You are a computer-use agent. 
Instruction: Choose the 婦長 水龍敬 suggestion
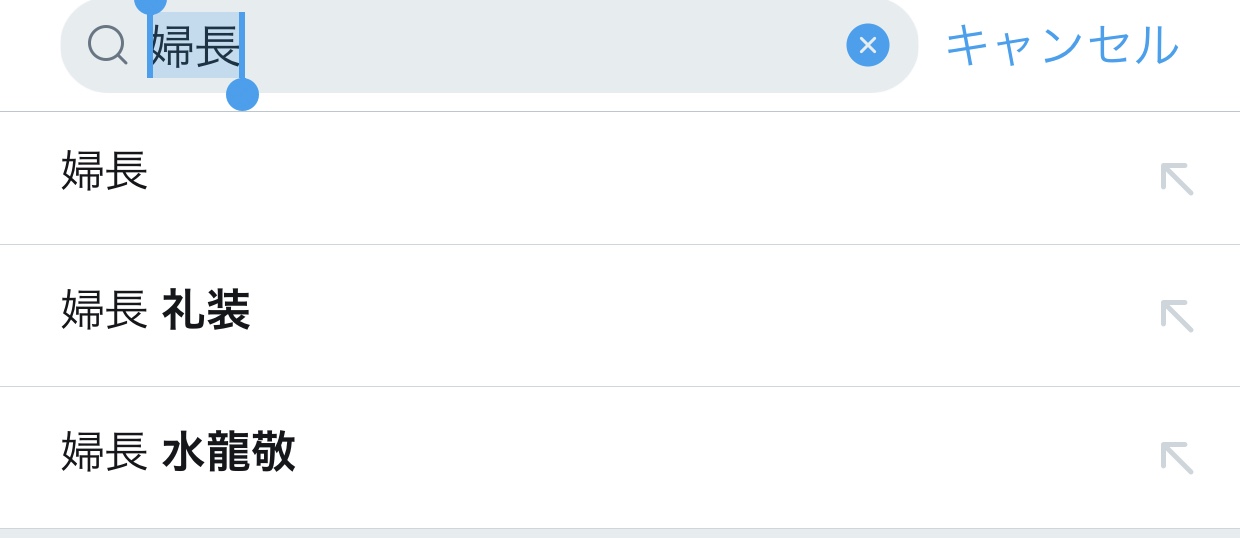178,452
